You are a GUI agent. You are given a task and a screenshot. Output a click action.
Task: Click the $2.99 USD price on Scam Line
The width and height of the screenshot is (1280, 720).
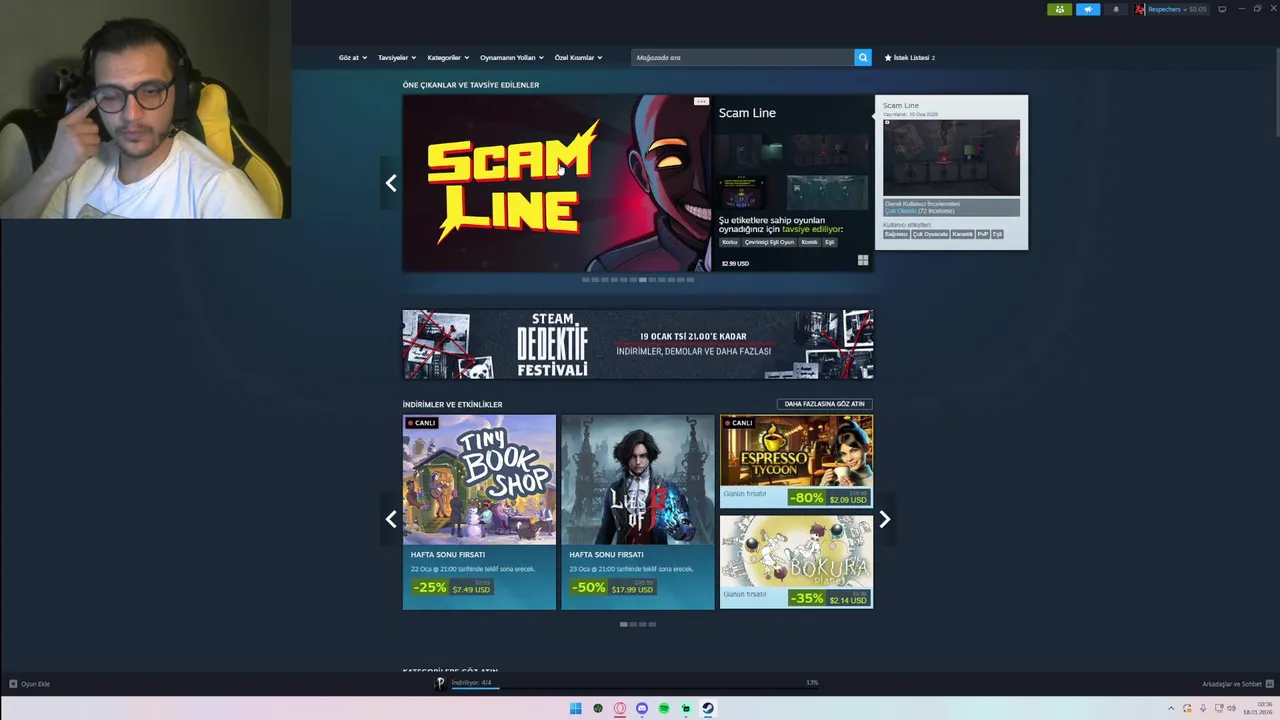click(735, 263)
